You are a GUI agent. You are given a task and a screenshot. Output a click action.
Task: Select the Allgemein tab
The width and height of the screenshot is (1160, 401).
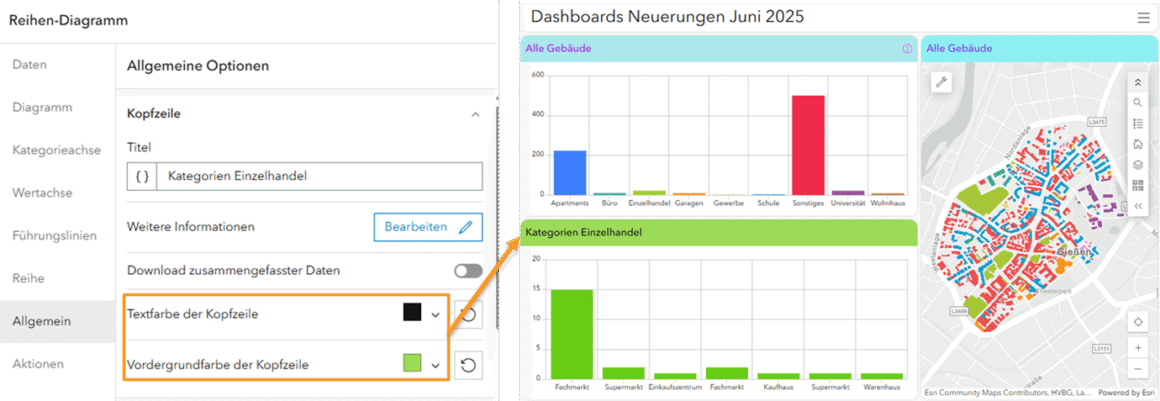tap(58, 321)
